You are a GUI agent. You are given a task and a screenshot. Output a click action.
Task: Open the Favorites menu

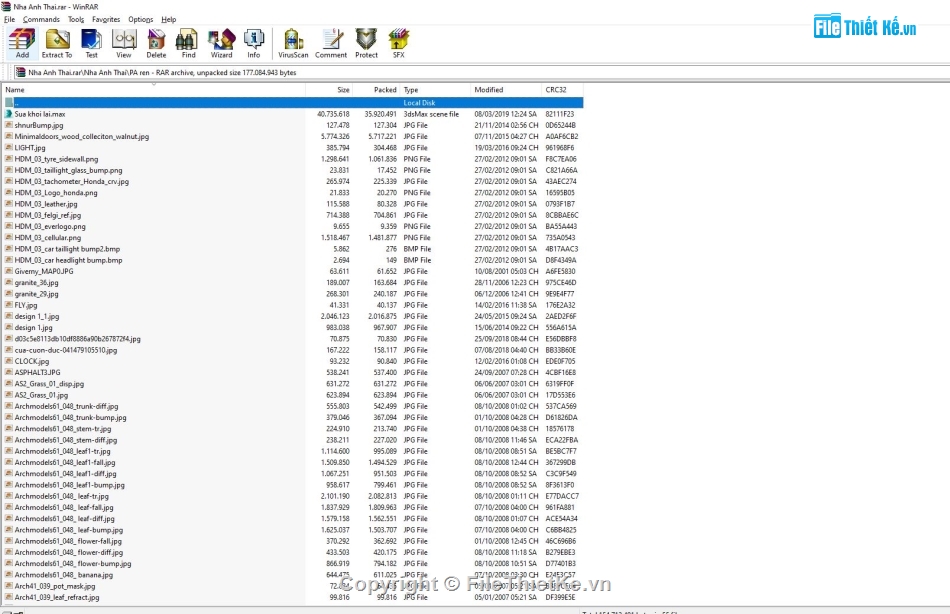pyautogui.click(x=106, y=19)
